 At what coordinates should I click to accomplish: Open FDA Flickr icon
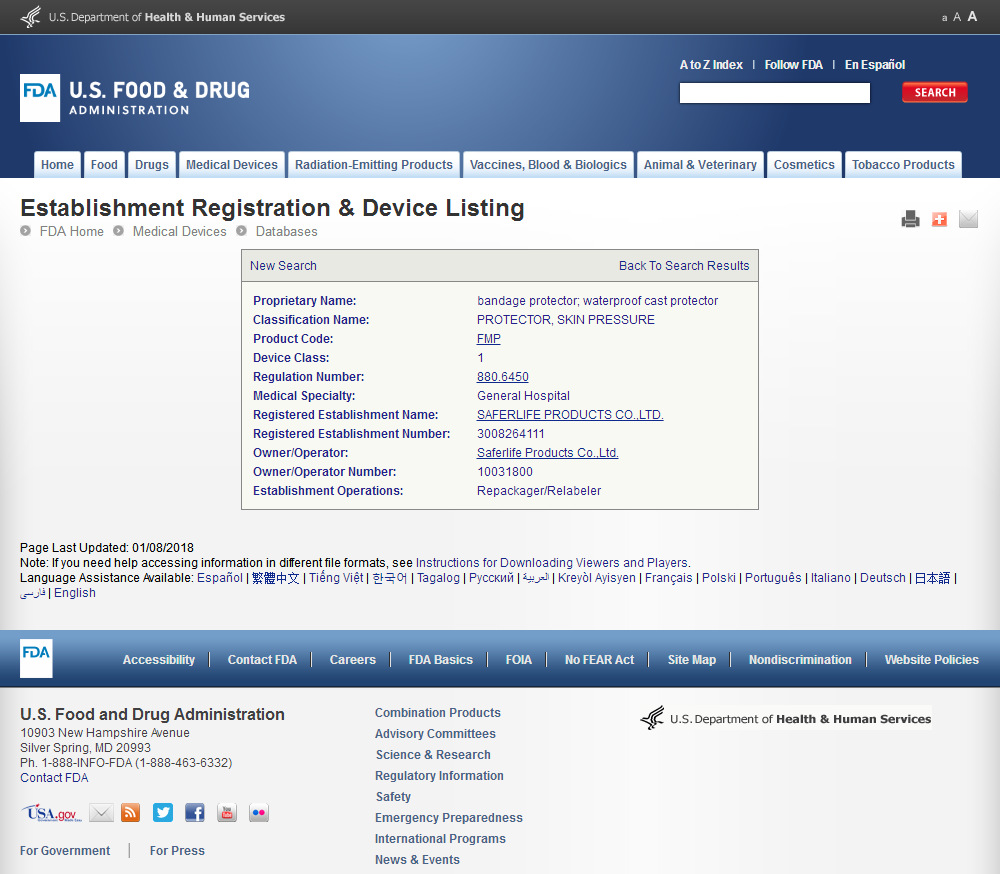coord(259,813)
